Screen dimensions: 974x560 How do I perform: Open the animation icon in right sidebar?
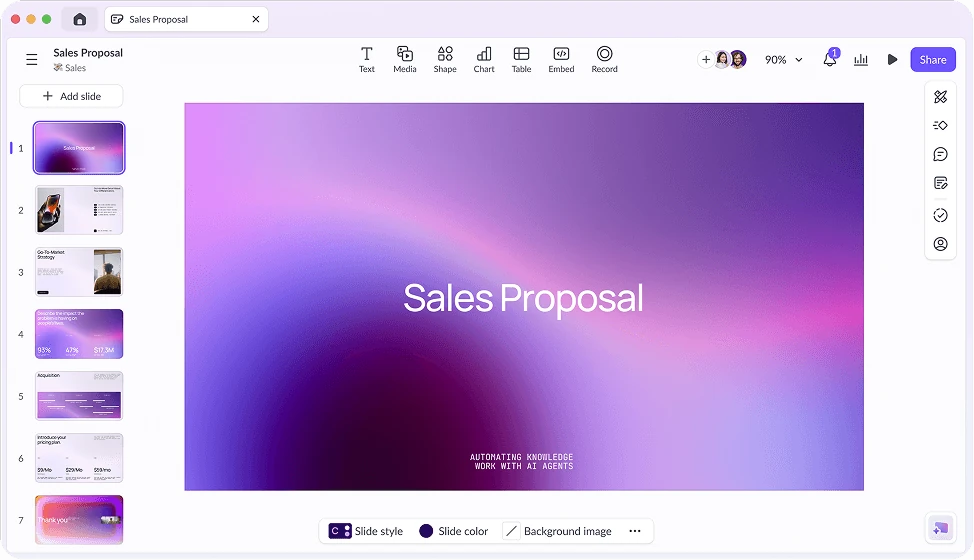pos(940,125)
